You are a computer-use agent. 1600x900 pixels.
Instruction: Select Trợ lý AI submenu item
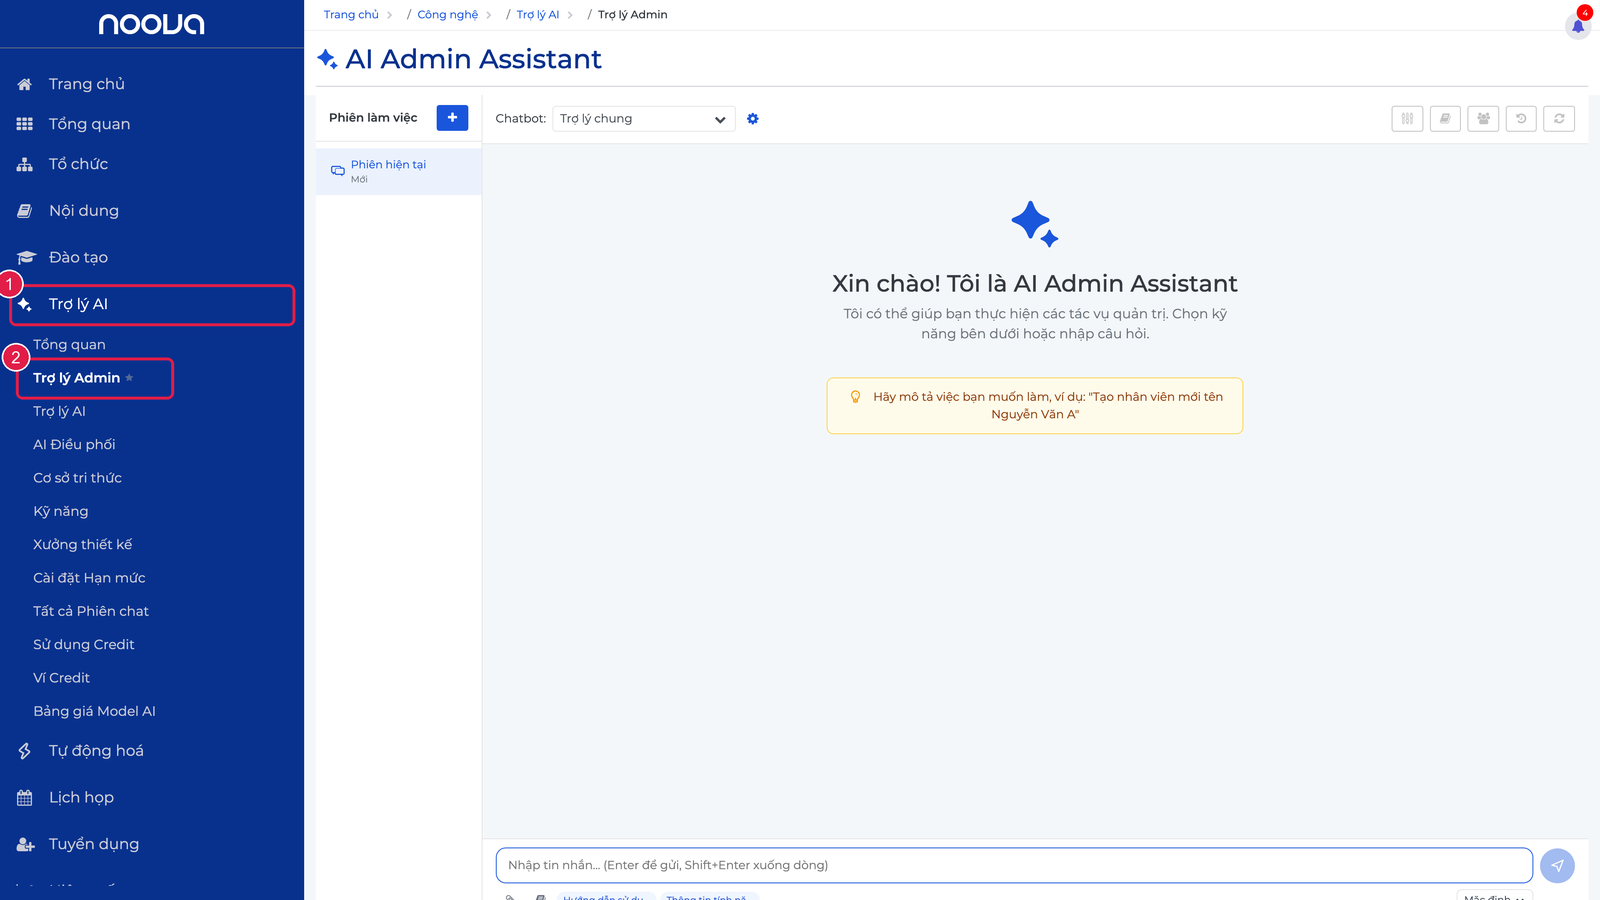point(59,411)
